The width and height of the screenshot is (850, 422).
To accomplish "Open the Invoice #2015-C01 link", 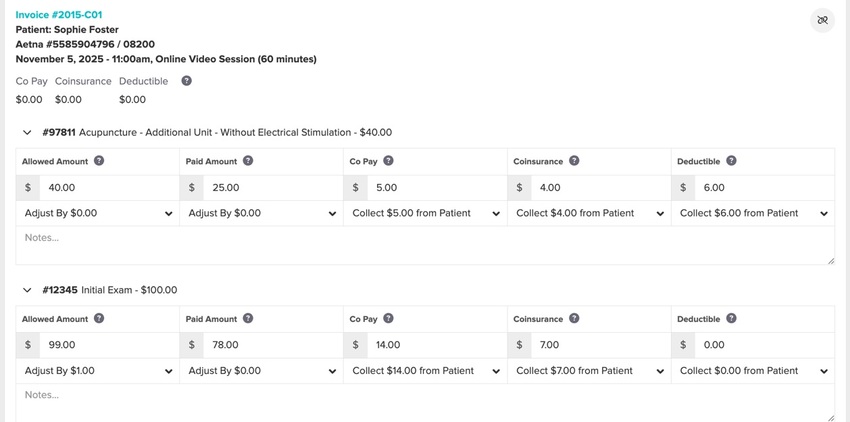I will (59, 15).
